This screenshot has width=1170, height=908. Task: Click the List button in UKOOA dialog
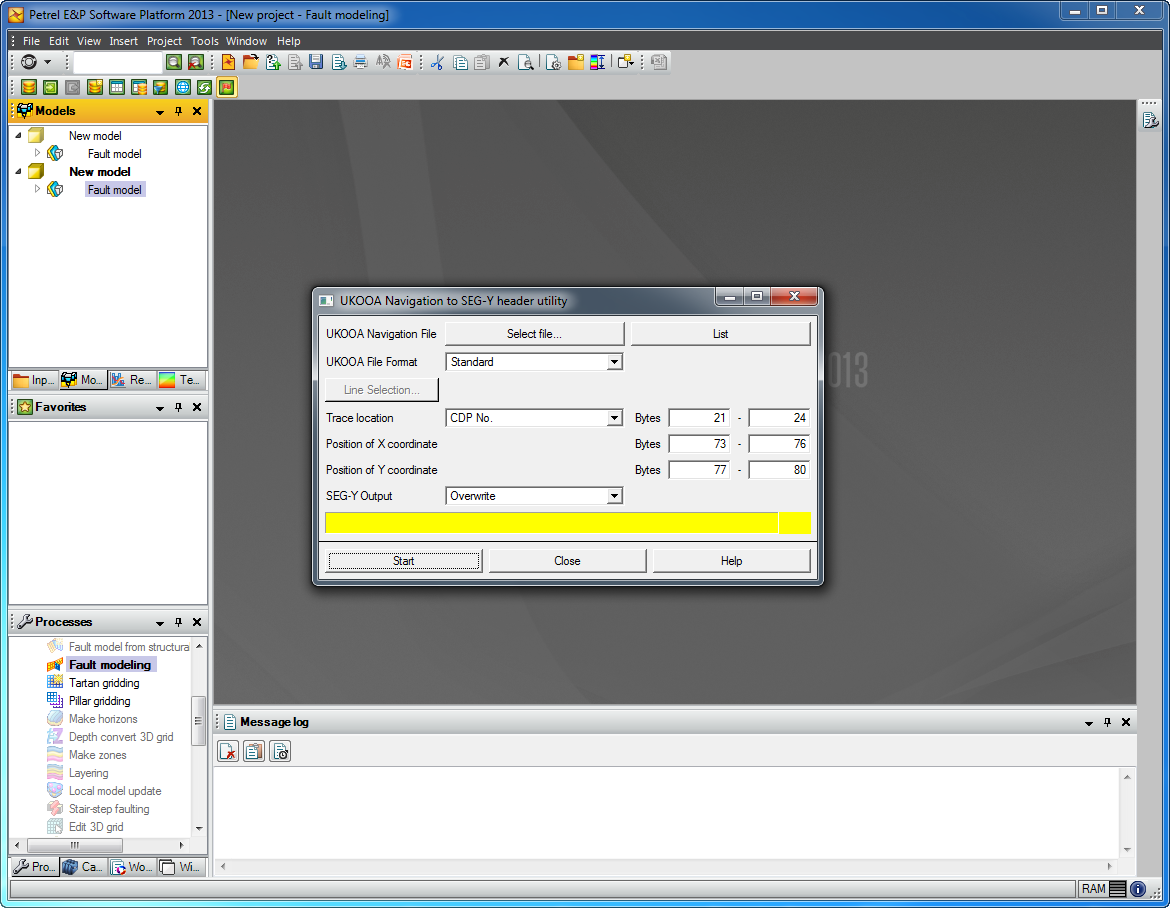[720, 334]
